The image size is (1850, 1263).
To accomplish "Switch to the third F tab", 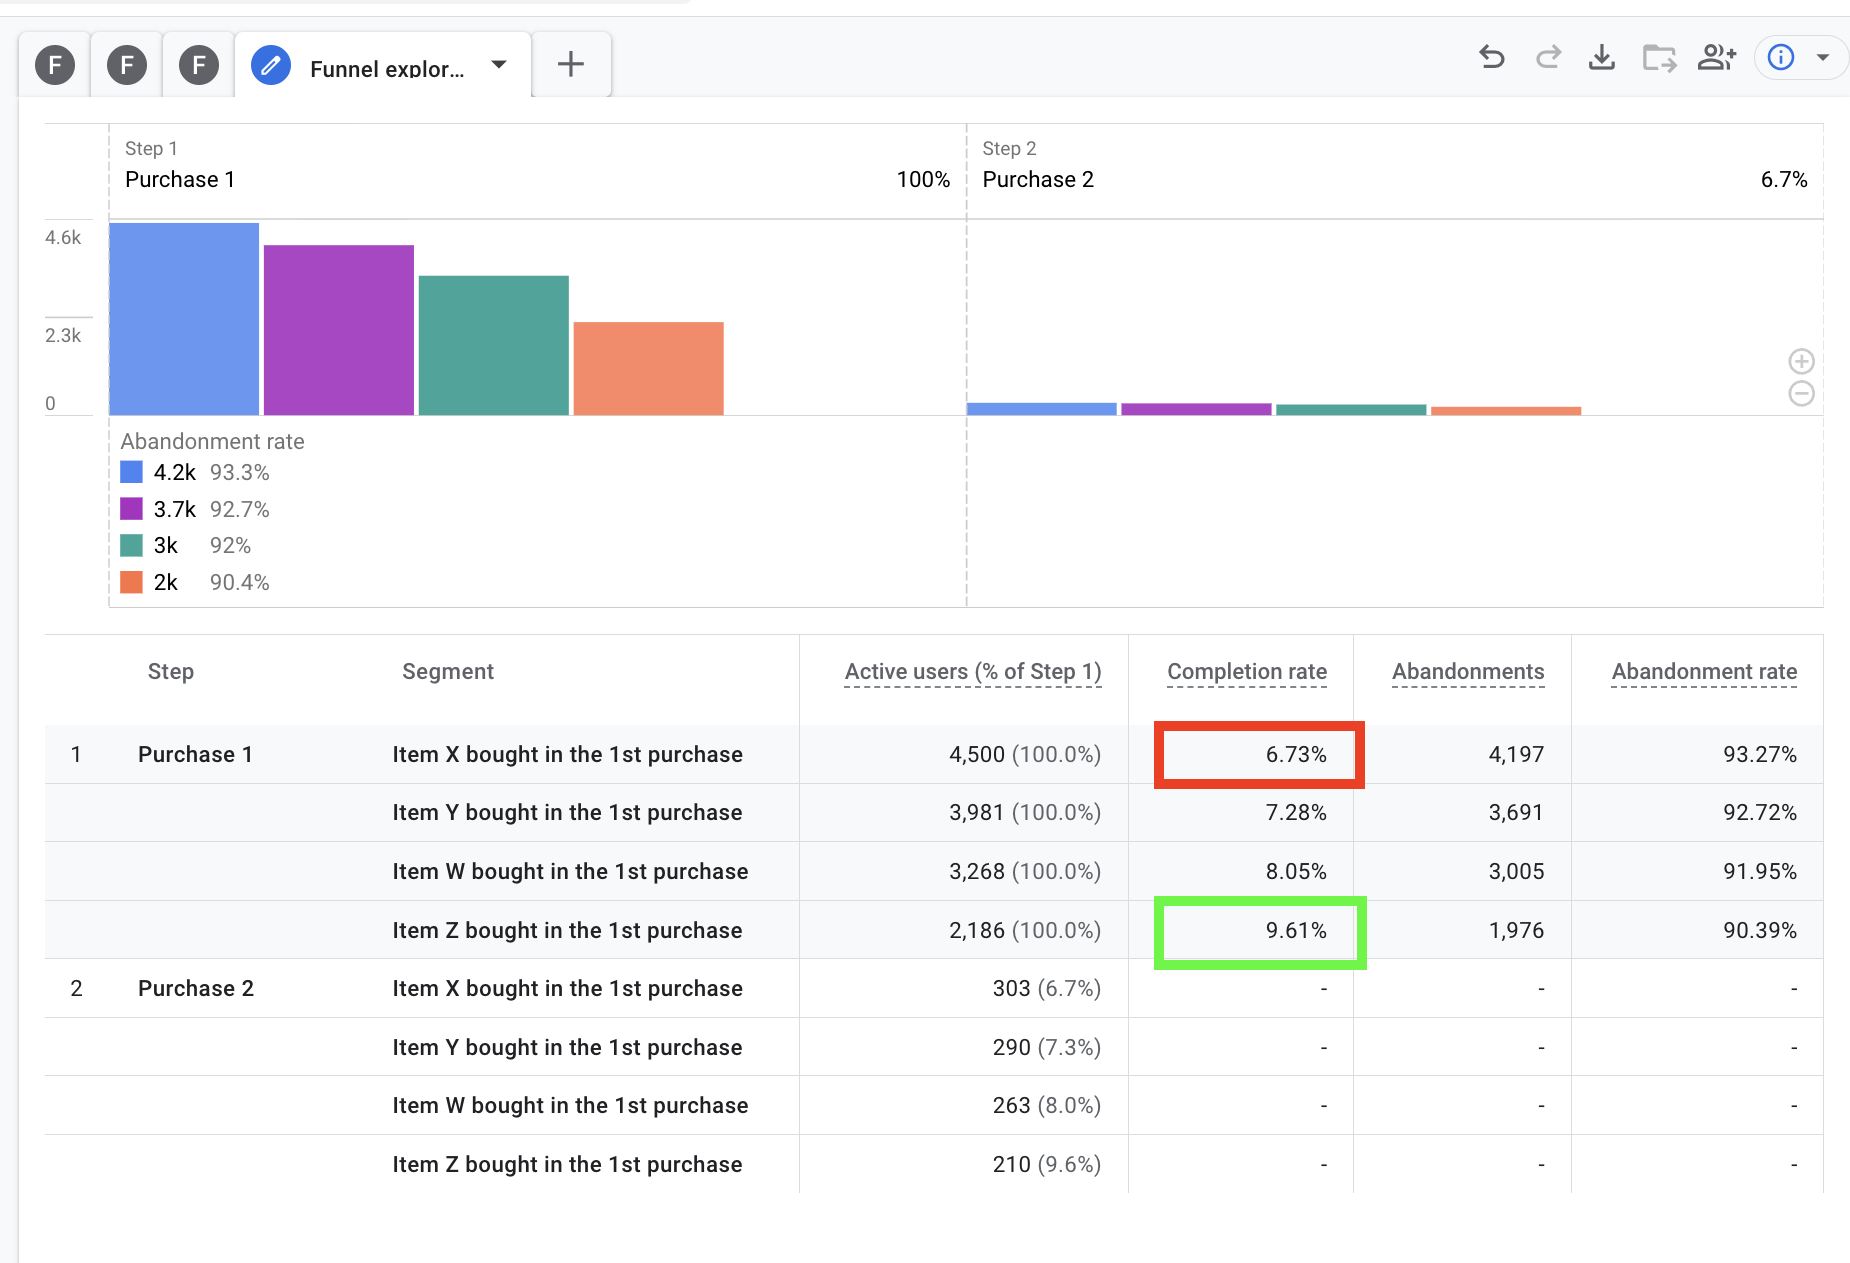I will click(x=199, y=66).
